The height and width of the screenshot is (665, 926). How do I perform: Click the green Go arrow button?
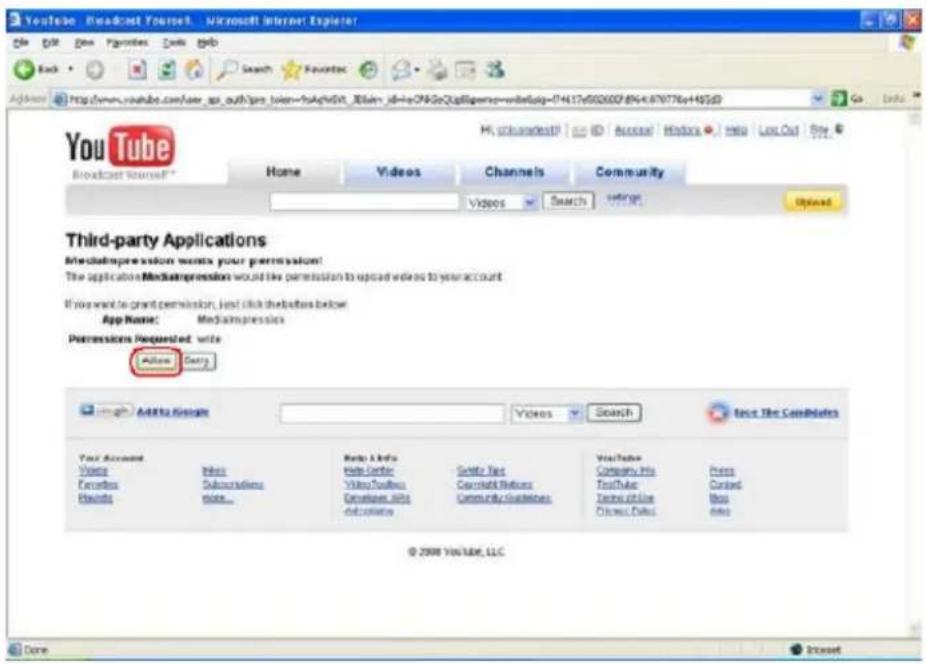click(x=839, y=99)
